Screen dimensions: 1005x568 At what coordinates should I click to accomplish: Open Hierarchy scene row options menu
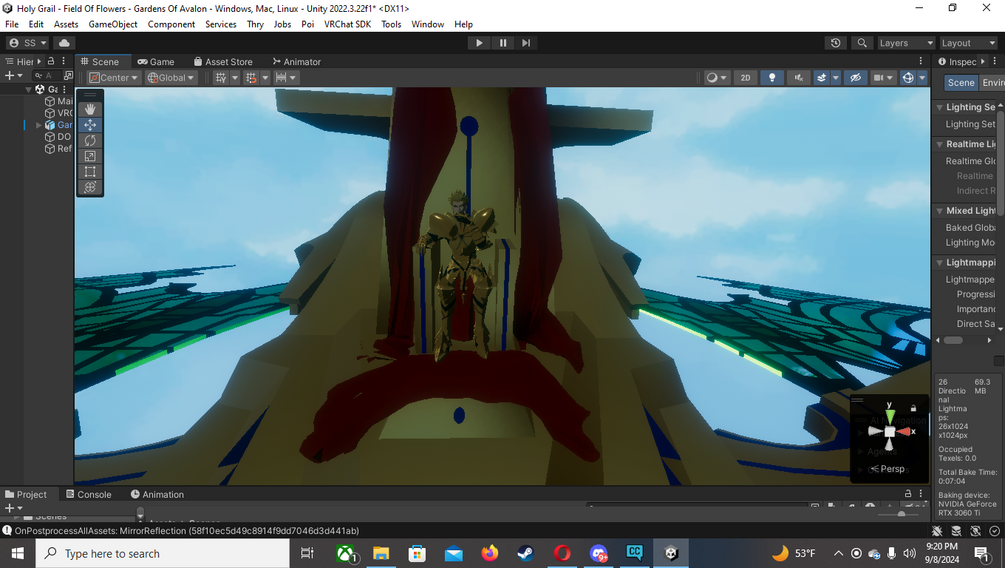tap(64, 89)
